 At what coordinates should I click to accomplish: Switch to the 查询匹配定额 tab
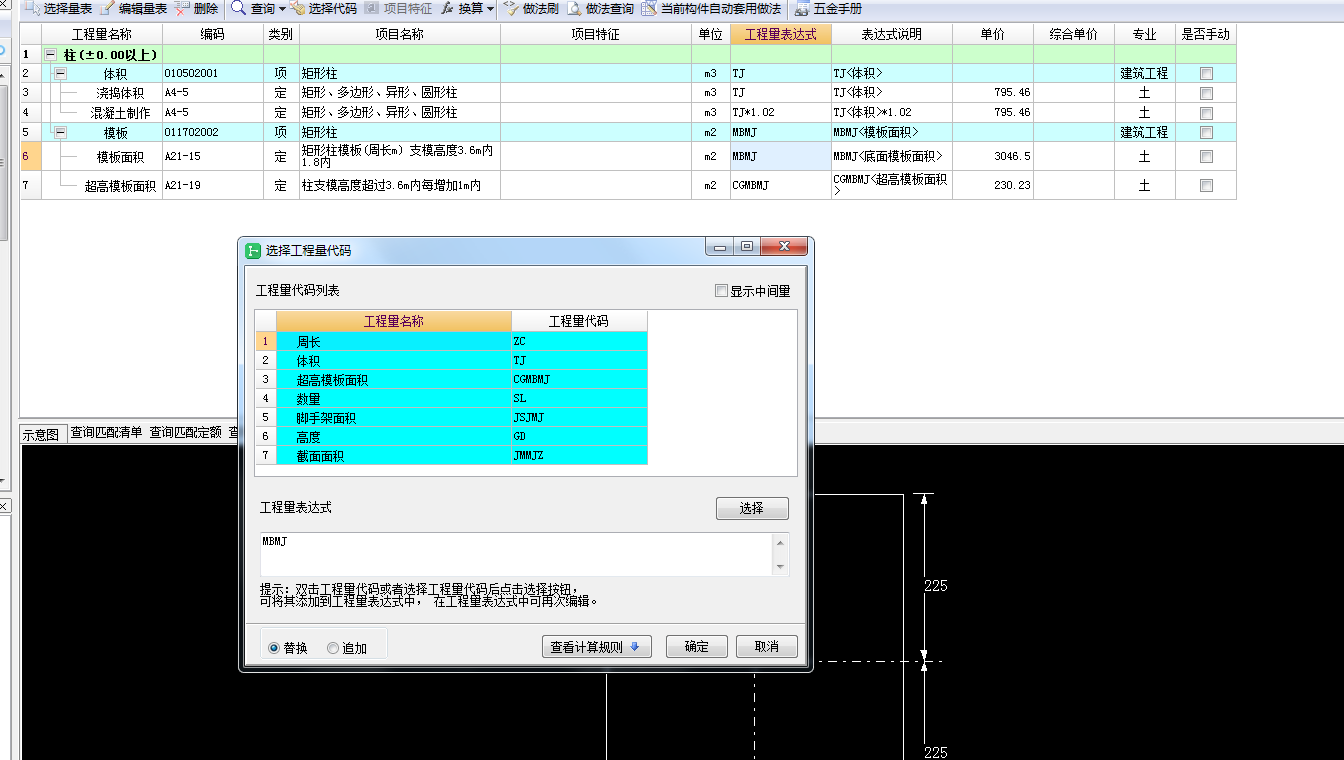pos(185,433)
